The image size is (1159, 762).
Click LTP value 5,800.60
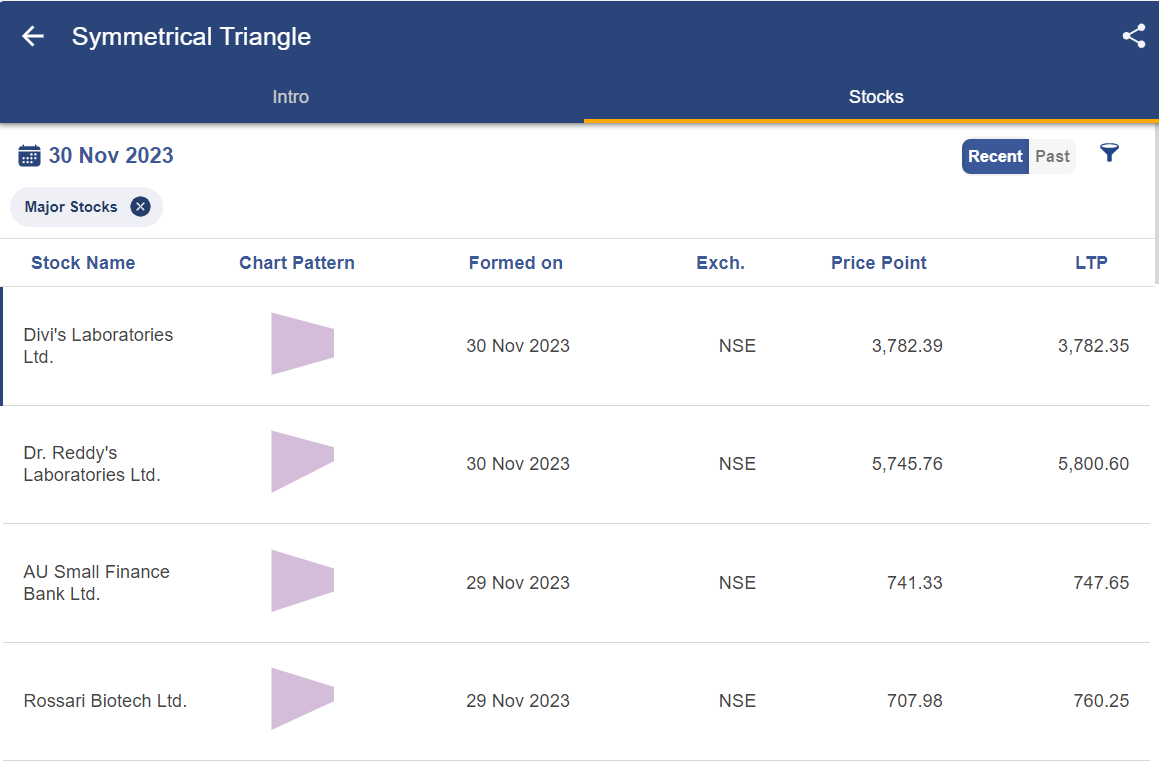point(1093,464)
